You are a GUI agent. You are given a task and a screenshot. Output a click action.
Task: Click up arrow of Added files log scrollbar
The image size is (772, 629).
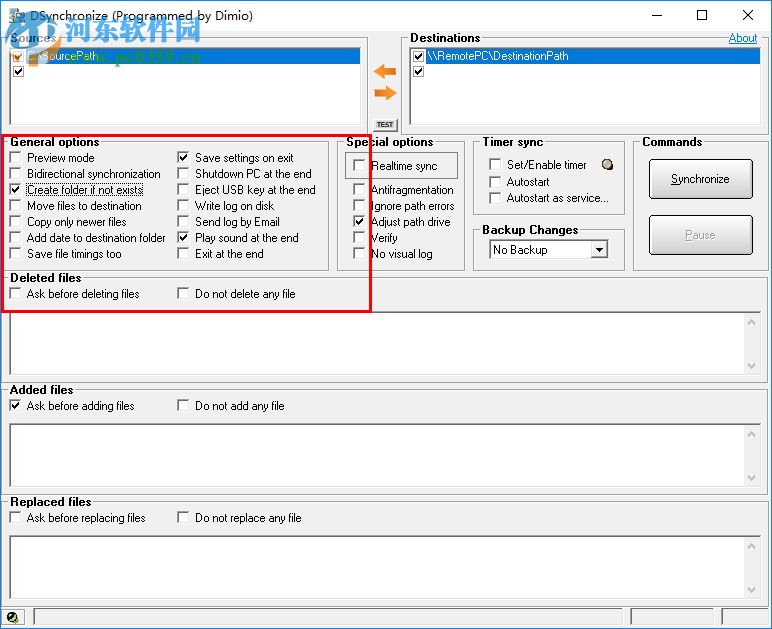tap(751, 434)
